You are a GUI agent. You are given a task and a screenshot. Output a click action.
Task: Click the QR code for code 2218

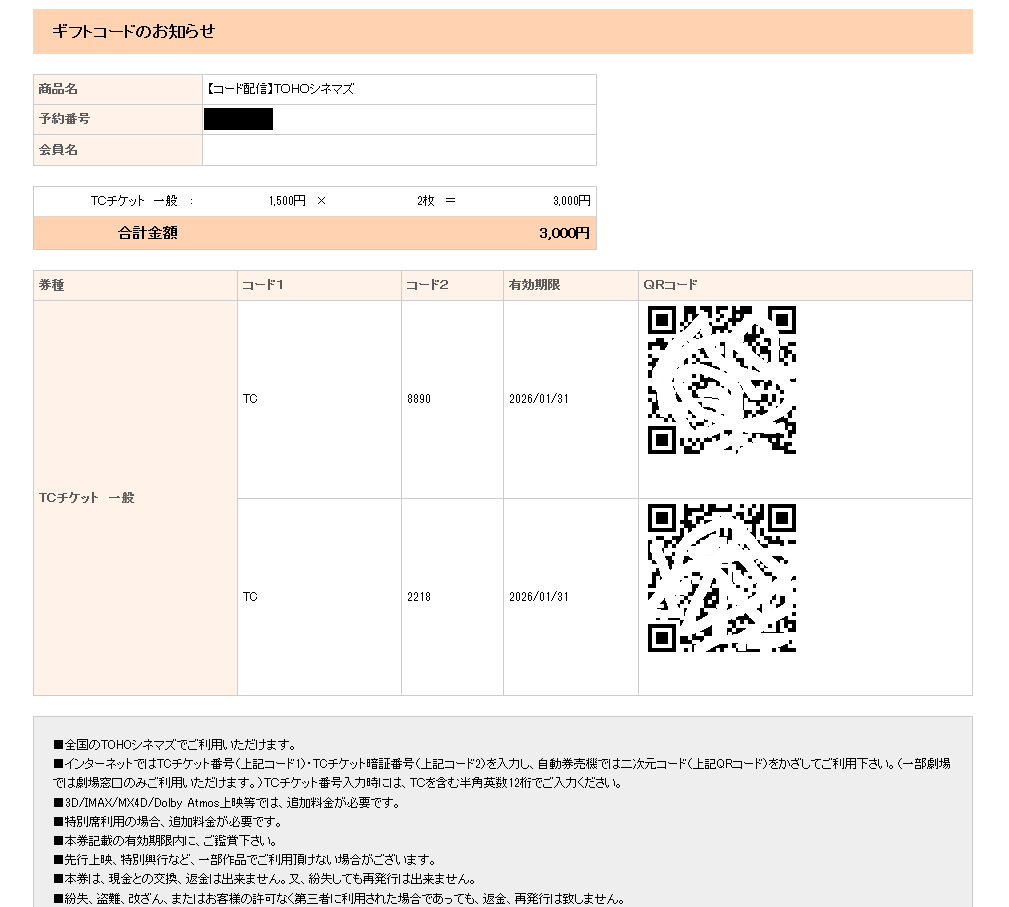click(x=721, y=578)
